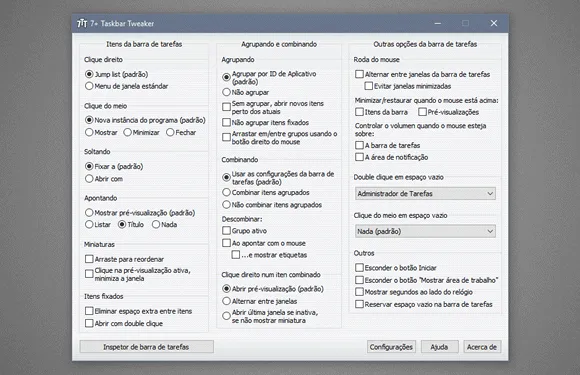The height and width of the screenshot is (375, 580).
Task: Check Pré-visualizações checkbox
Action: pyautogui.click(x=422, y=112)
